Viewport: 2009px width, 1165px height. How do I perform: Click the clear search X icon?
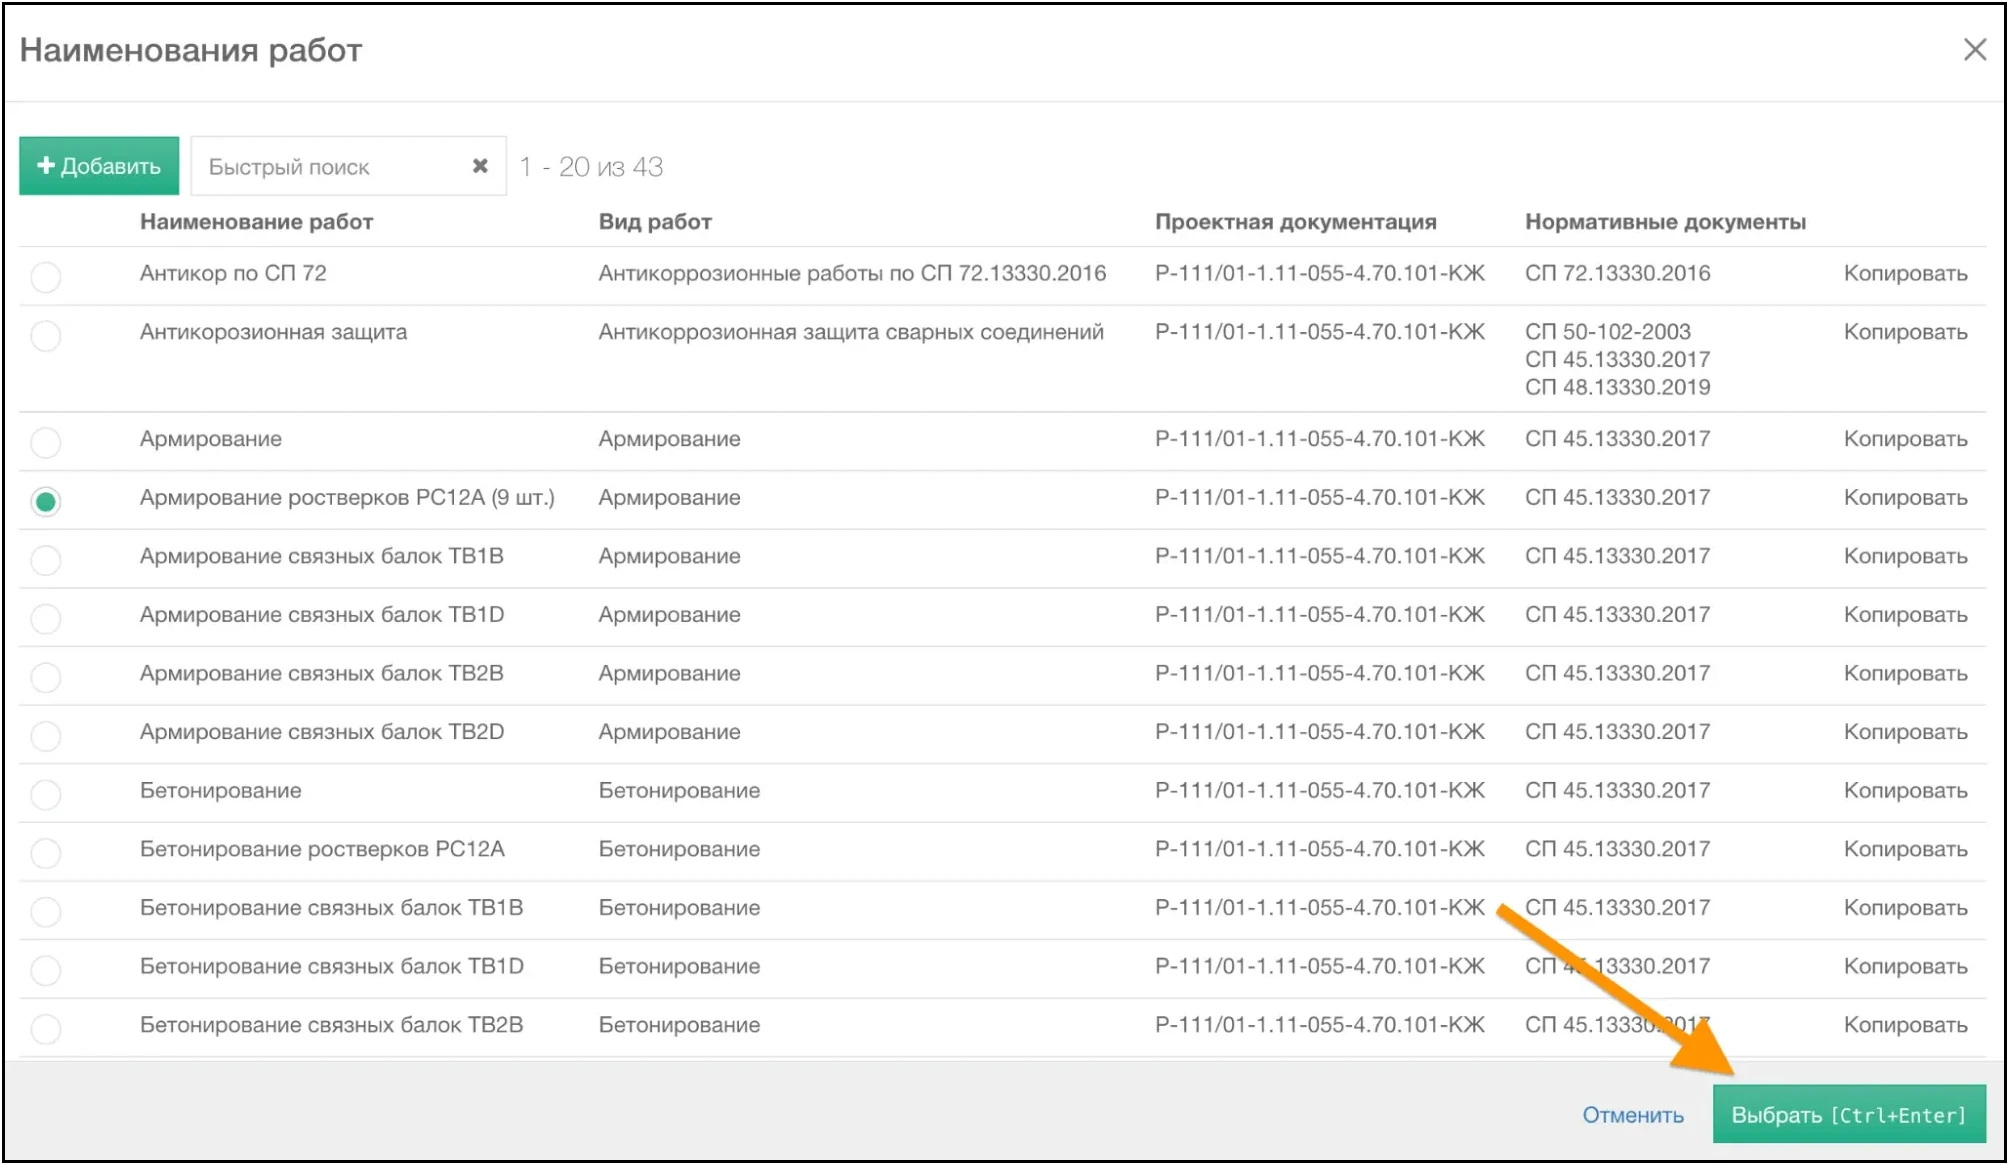tap(480, 166)
